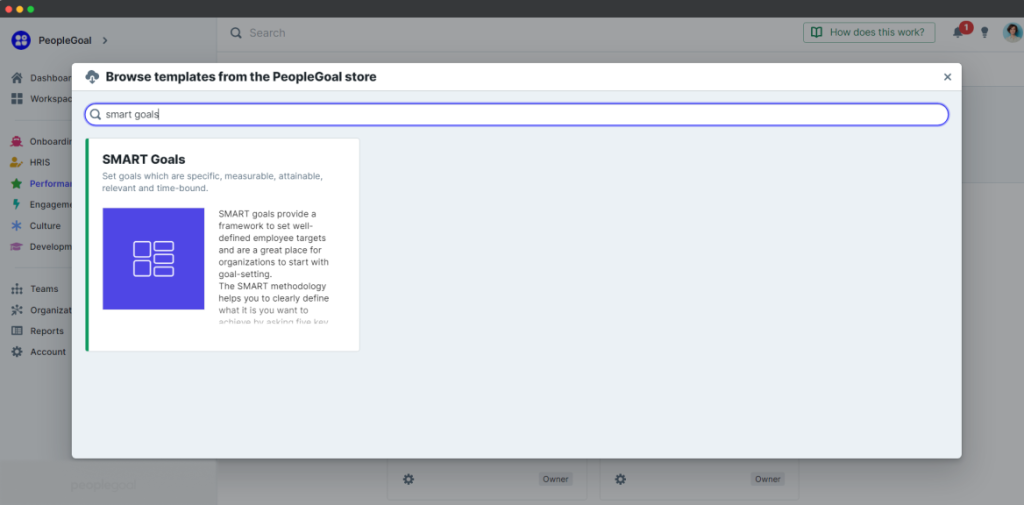This screenshot has height=505, width=1024.
Task: Click the Performance star icon
Action: (17, 184)
